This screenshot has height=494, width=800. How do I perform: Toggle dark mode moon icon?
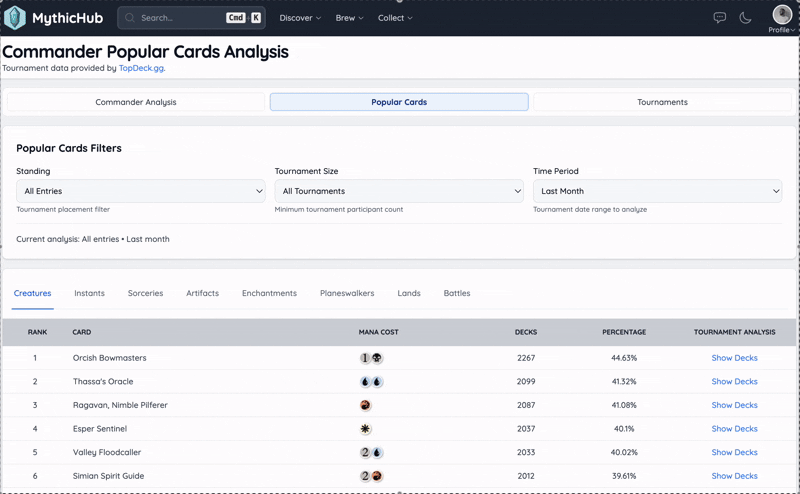(745, 18)
